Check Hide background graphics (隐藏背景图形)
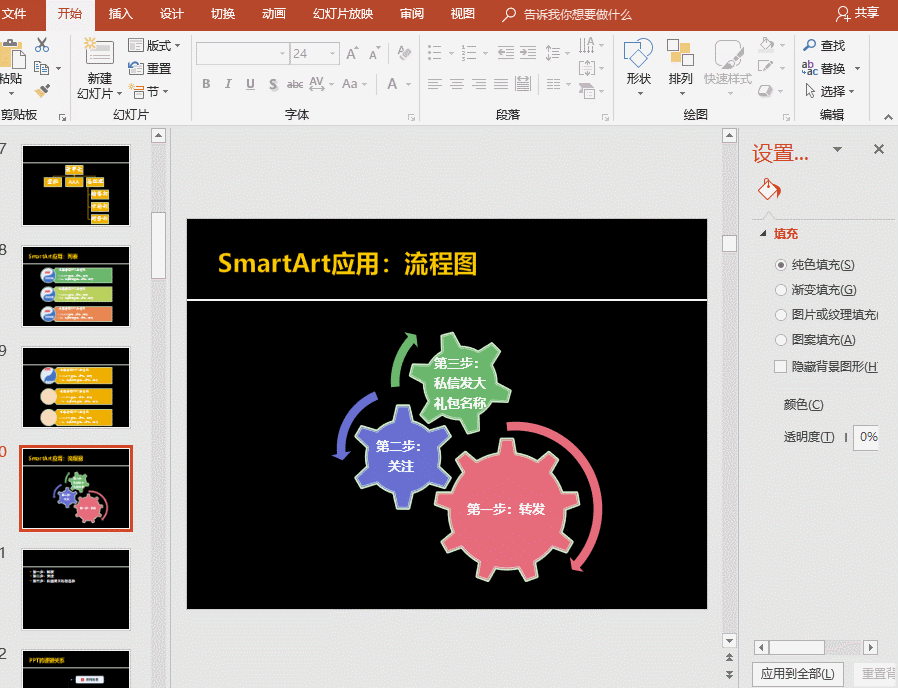The width and height of the screenshot is (898, 688). 780,367
